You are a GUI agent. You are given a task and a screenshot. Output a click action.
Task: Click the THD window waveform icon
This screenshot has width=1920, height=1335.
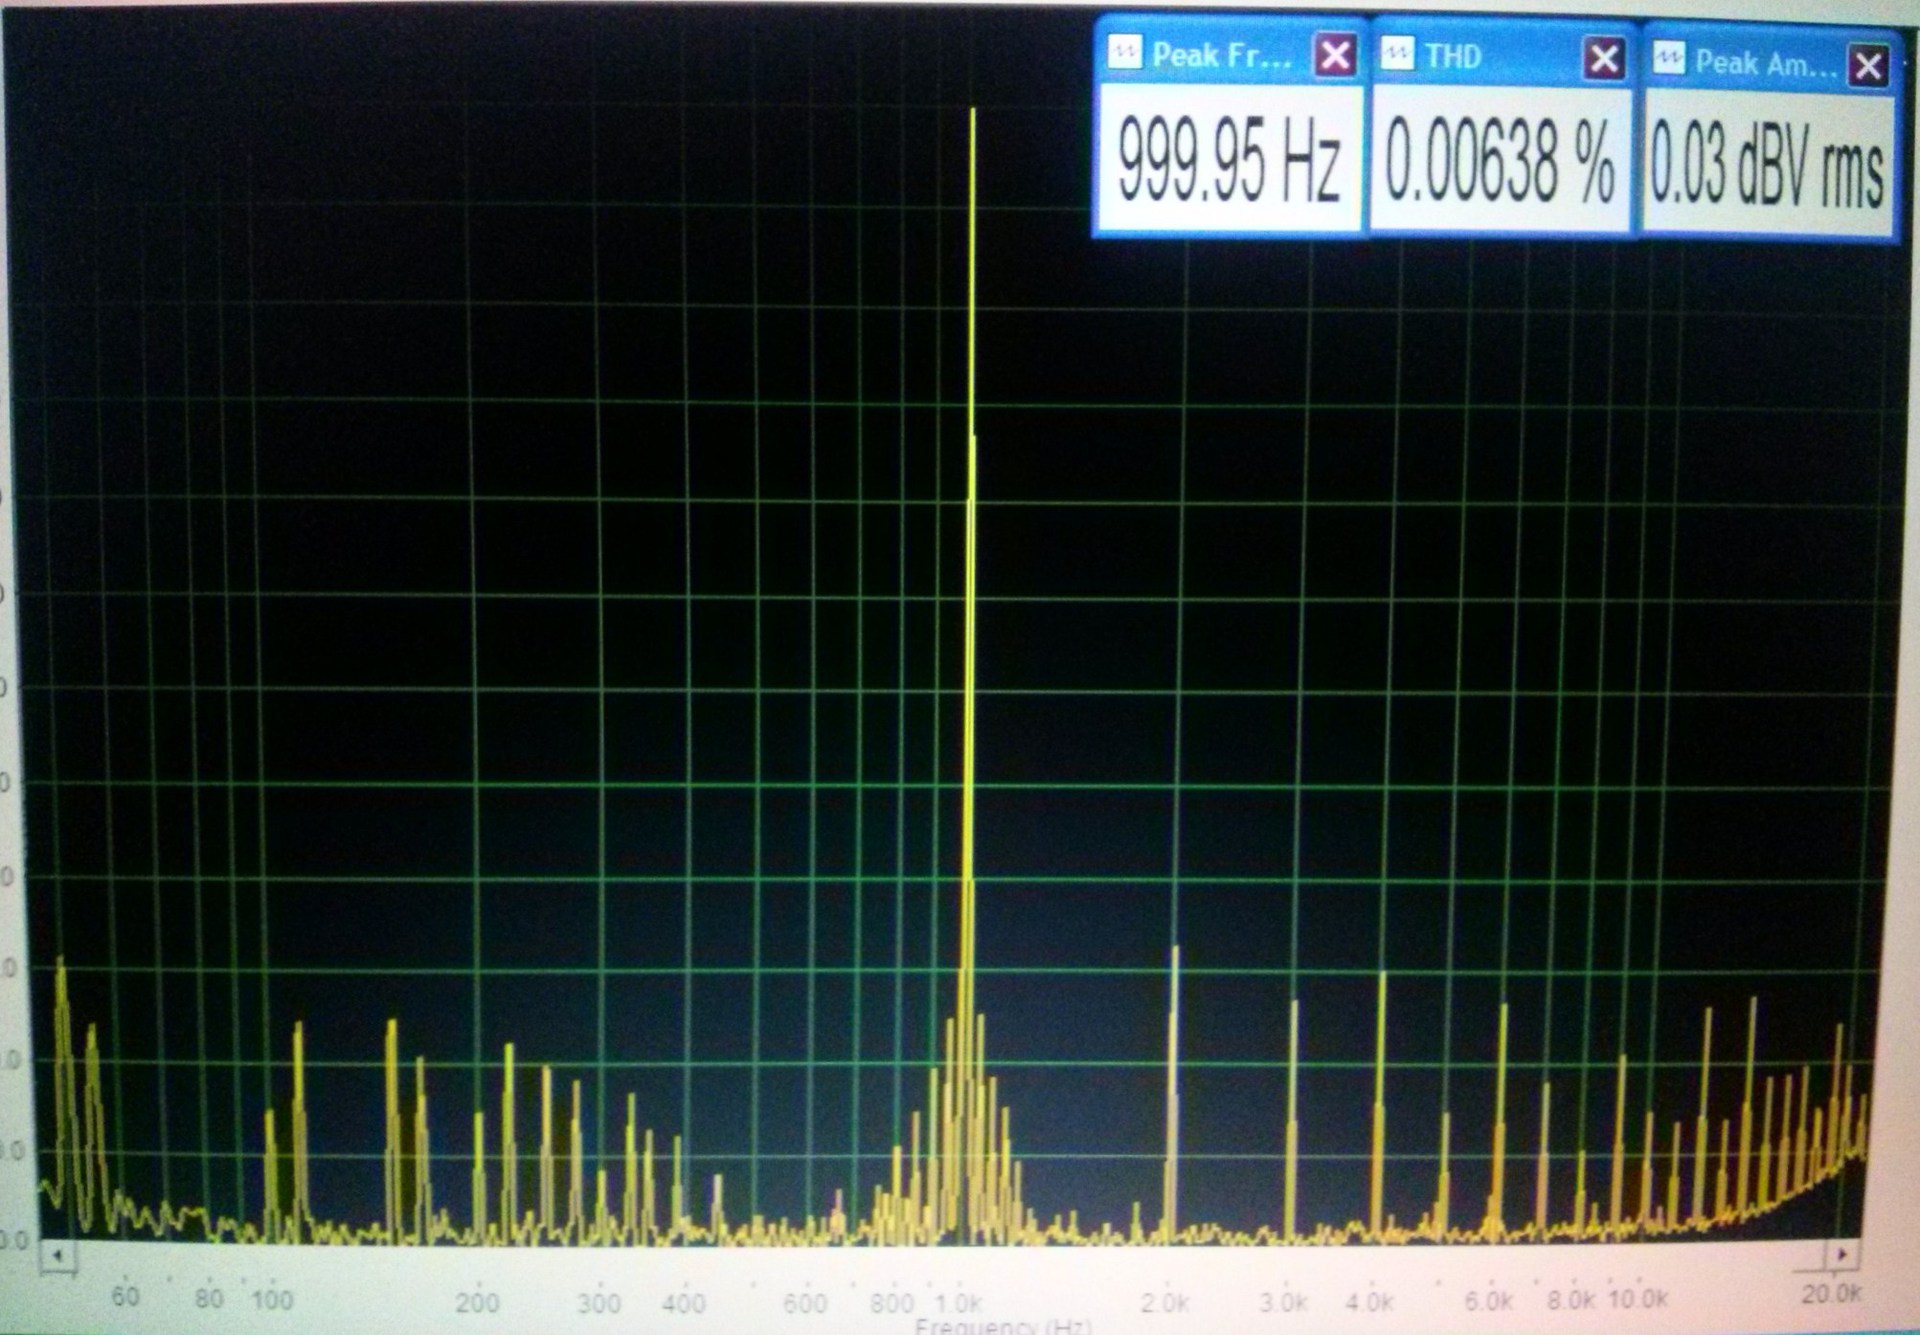click(1397, 54)
